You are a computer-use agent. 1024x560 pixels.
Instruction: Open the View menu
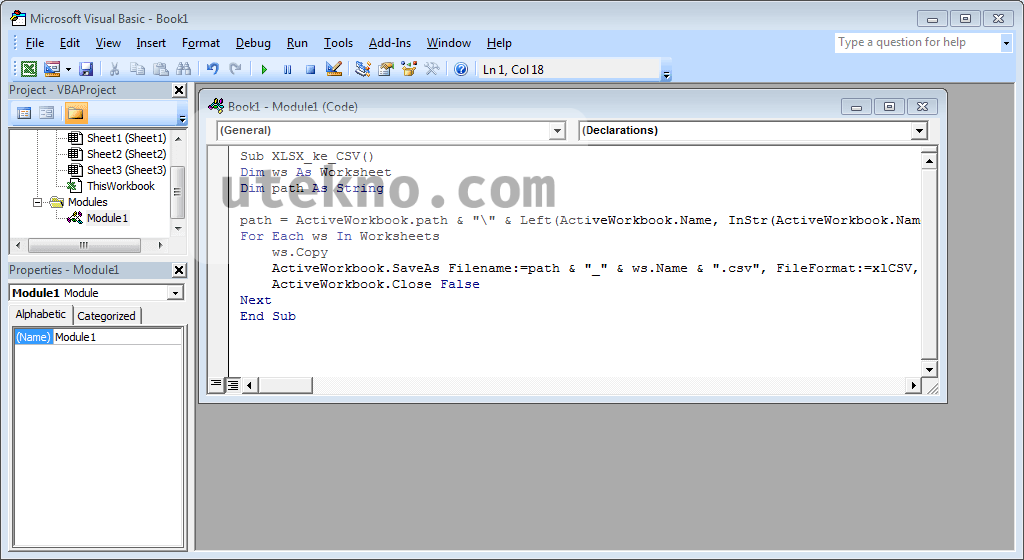108,43
